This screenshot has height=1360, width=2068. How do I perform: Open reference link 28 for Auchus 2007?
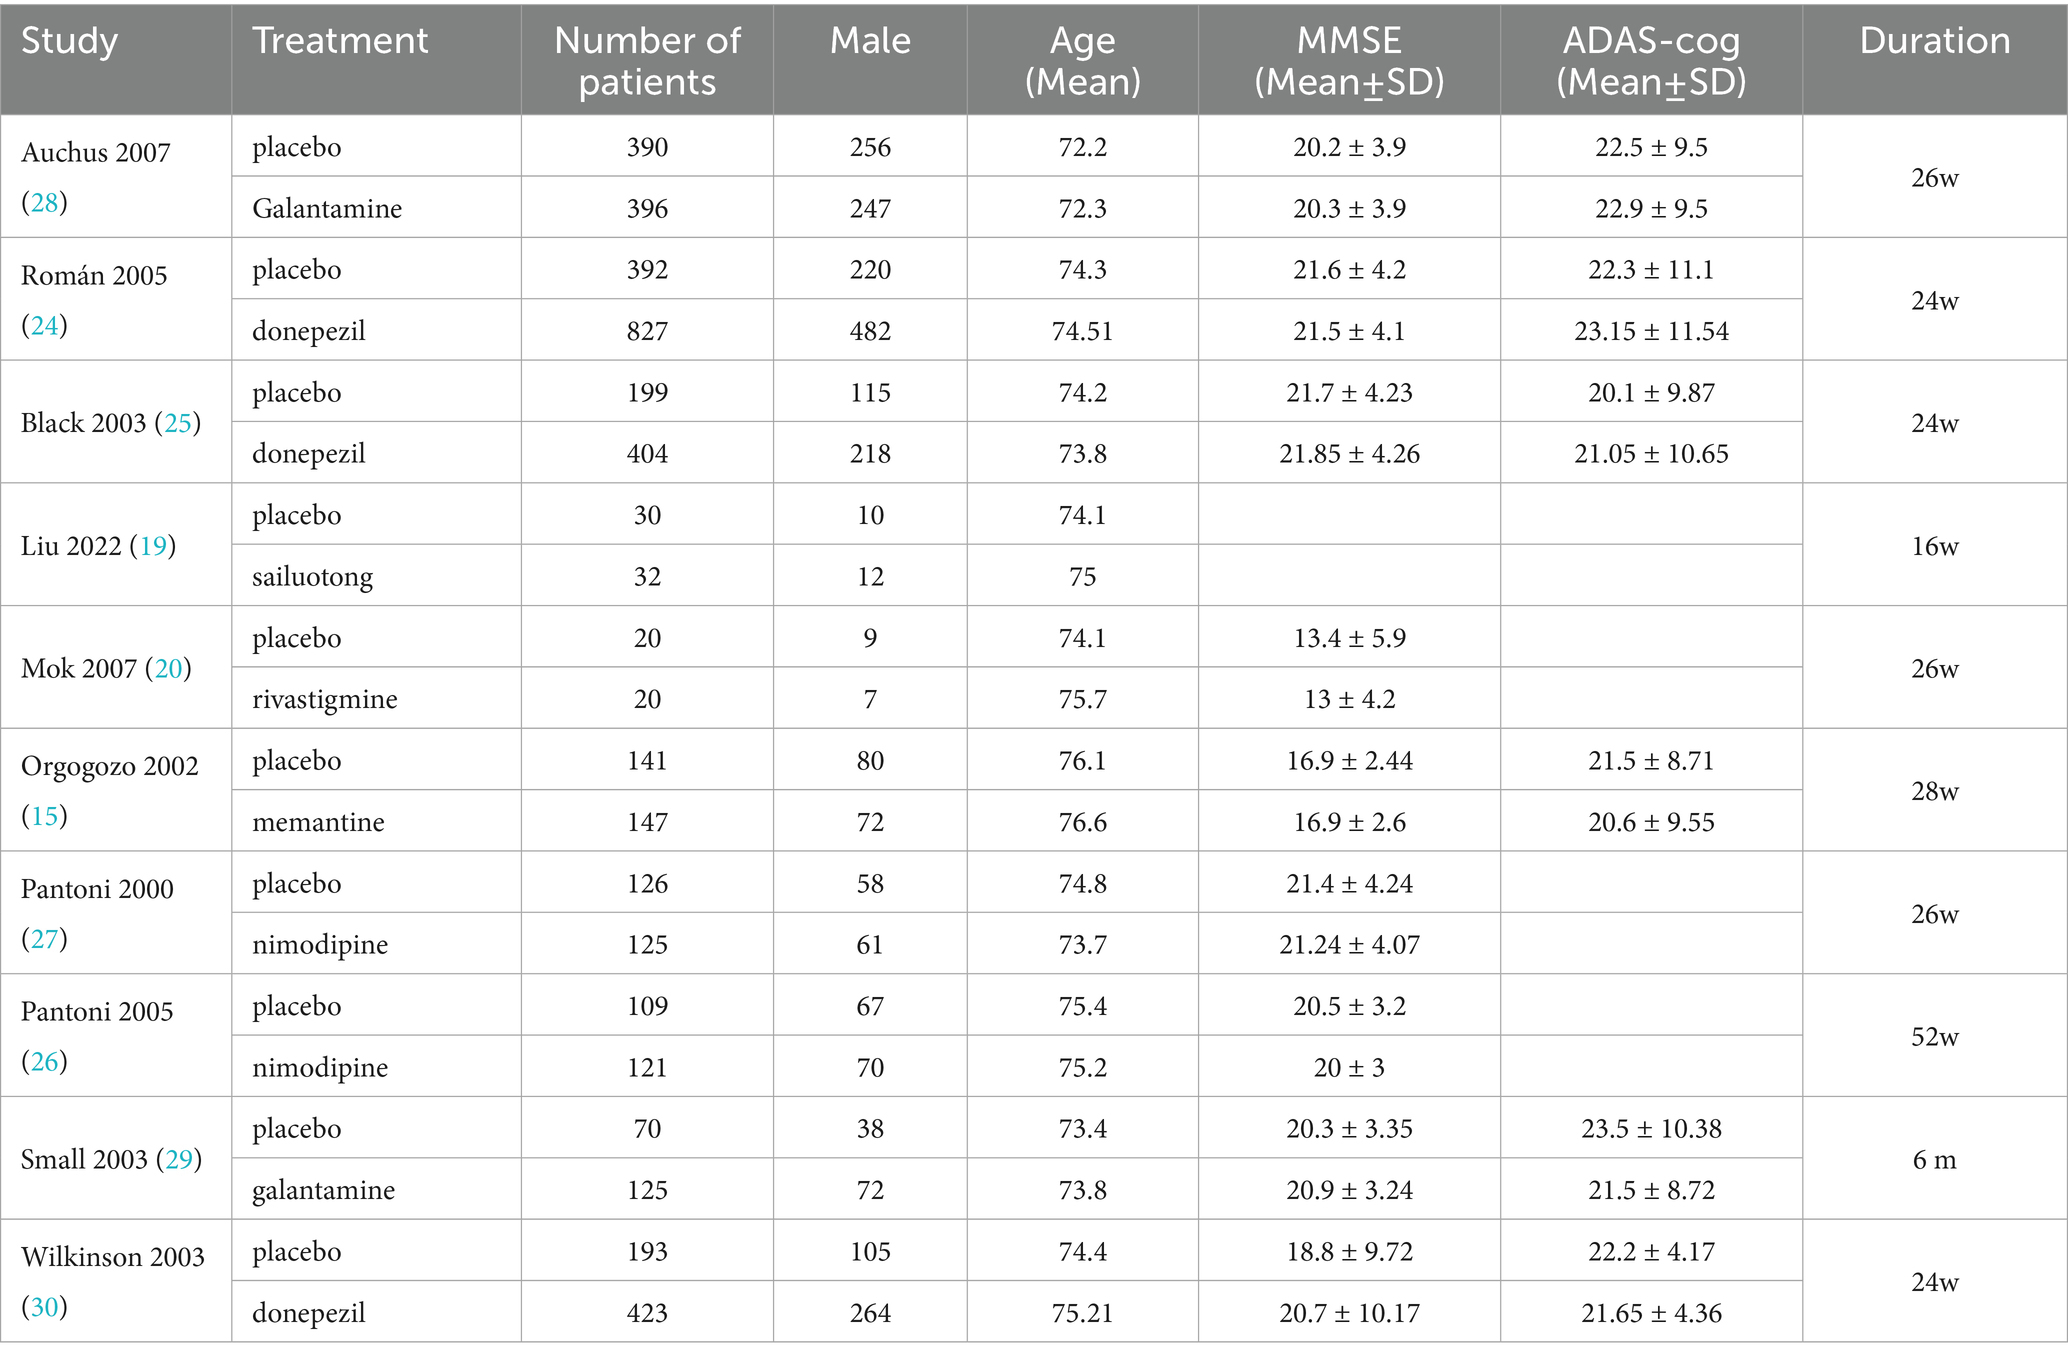(44, 203)
